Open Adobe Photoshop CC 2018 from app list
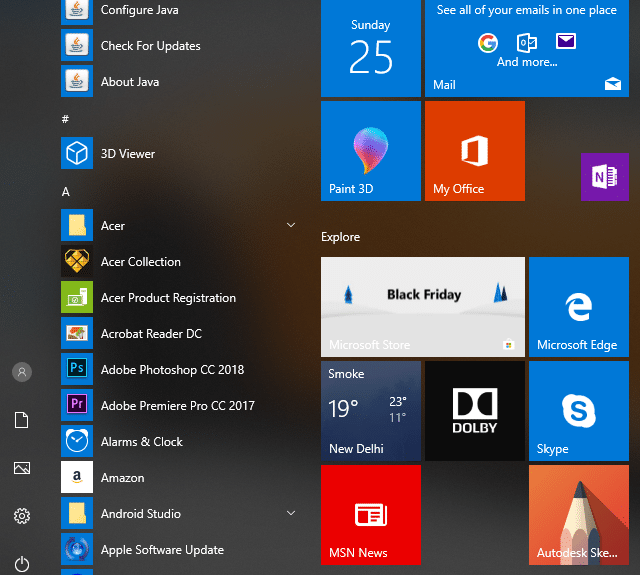The image size is (640, 575). click(171, 370)
